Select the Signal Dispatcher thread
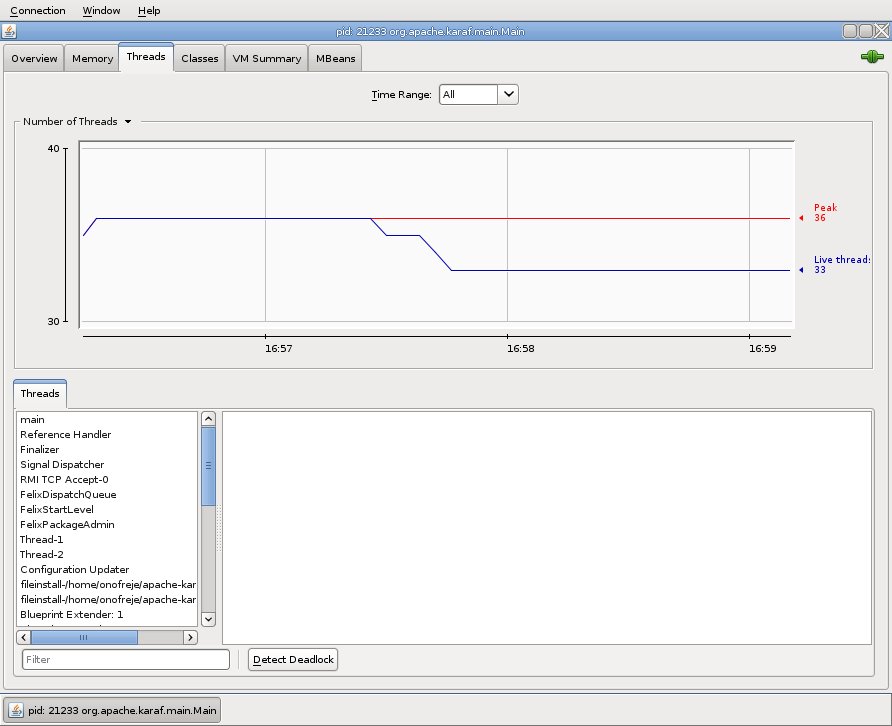 coord(62,464)
